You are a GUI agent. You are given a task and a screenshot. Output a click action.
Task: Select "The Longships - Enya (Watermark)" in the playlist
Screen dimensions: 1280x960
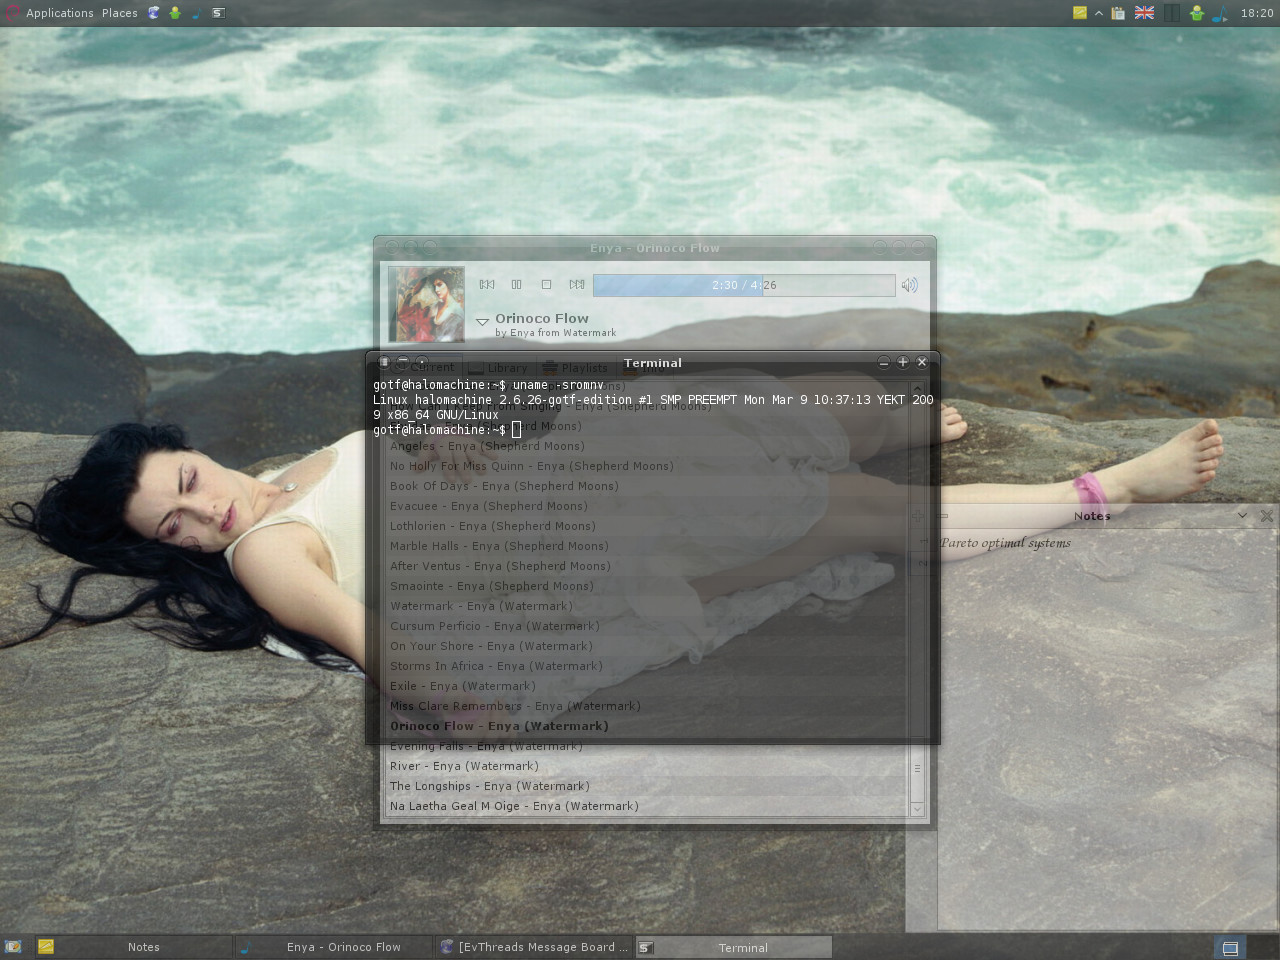647,786
